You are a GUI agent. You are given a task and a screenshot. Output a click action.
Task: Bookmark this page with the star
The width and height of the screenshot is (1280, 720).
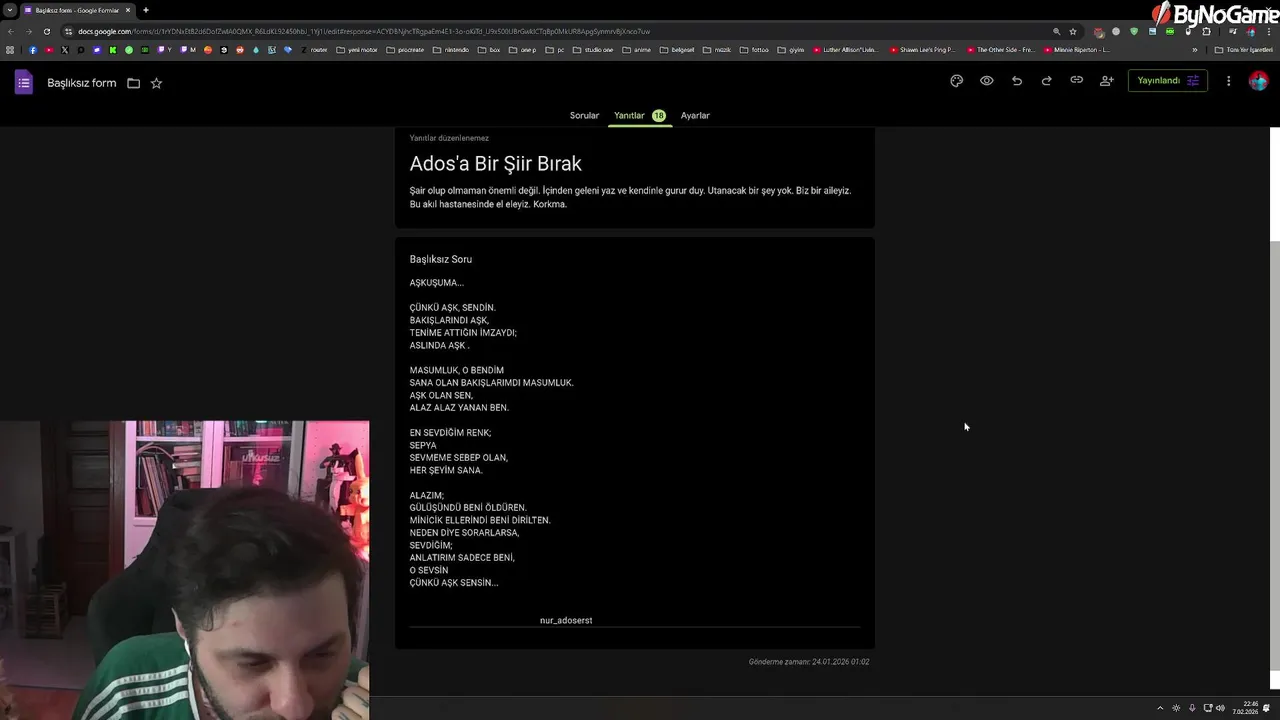point(1073,31)
